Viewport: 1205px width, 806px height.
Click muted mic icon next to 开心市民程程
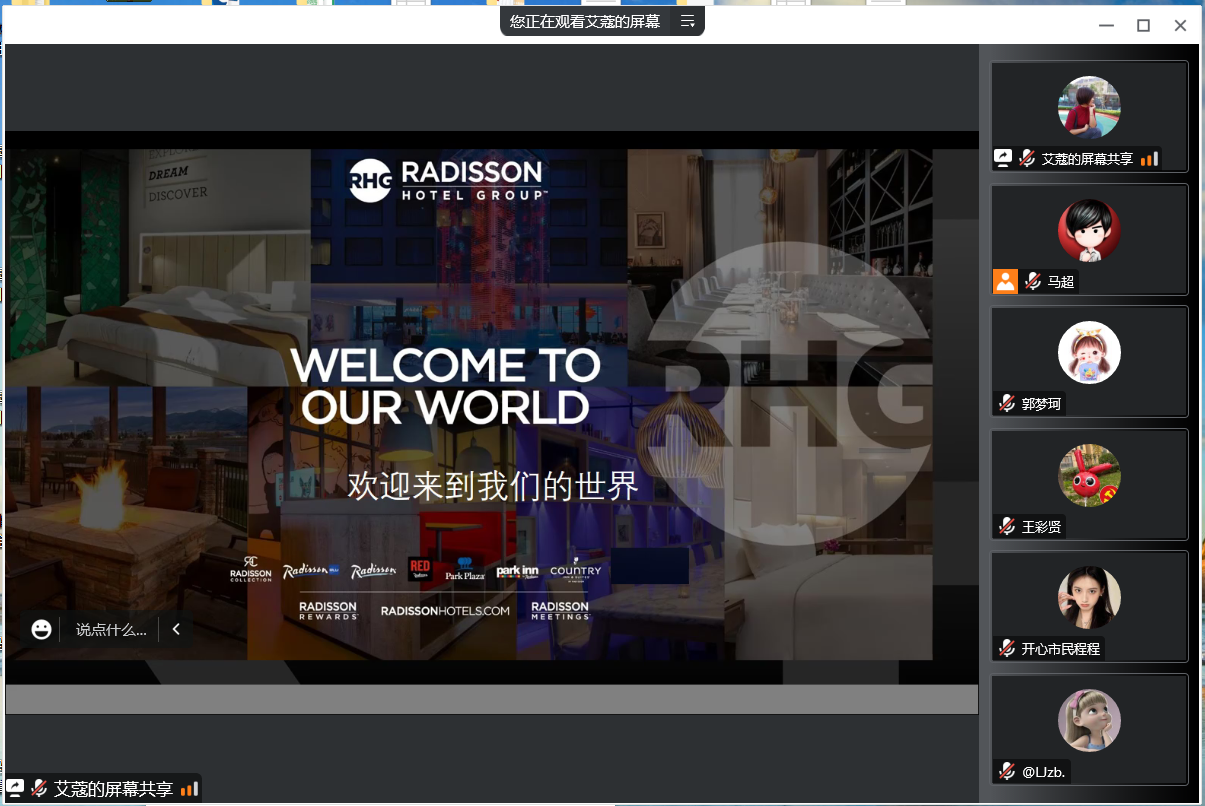pos(1006,648)
